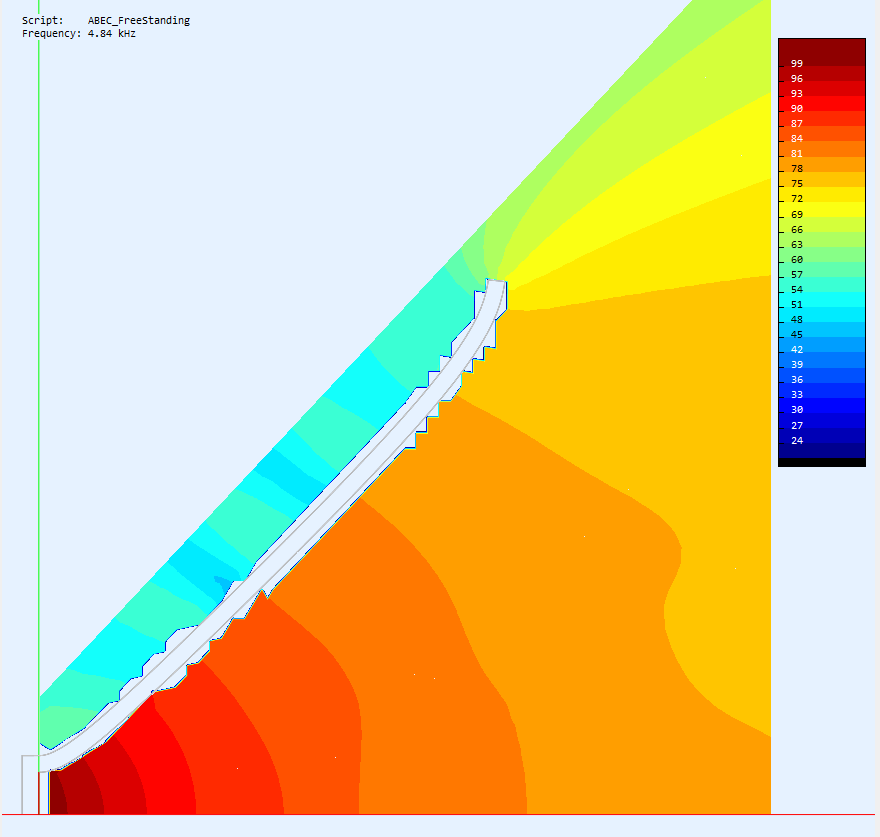Click the 'ABEC_FreeStanding' script name text
880x837 pixels.
(139, 20)
